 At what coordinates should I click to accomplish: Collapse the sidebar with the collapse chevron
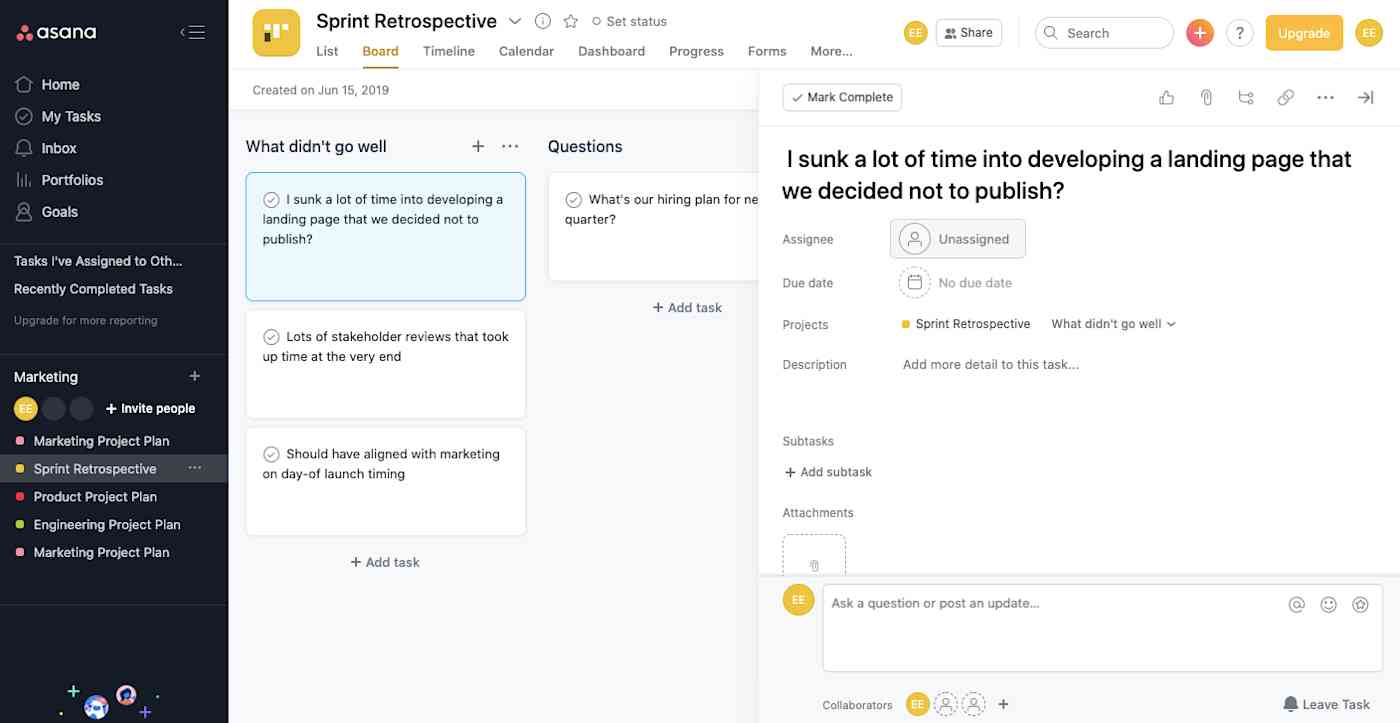191,31
